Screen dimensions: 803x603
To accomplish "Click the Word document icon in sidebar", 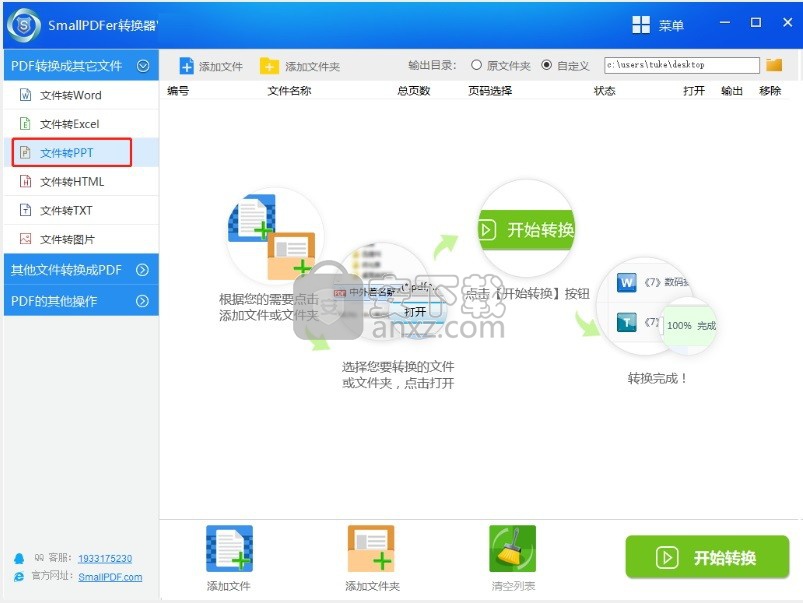I will [25, 95].
